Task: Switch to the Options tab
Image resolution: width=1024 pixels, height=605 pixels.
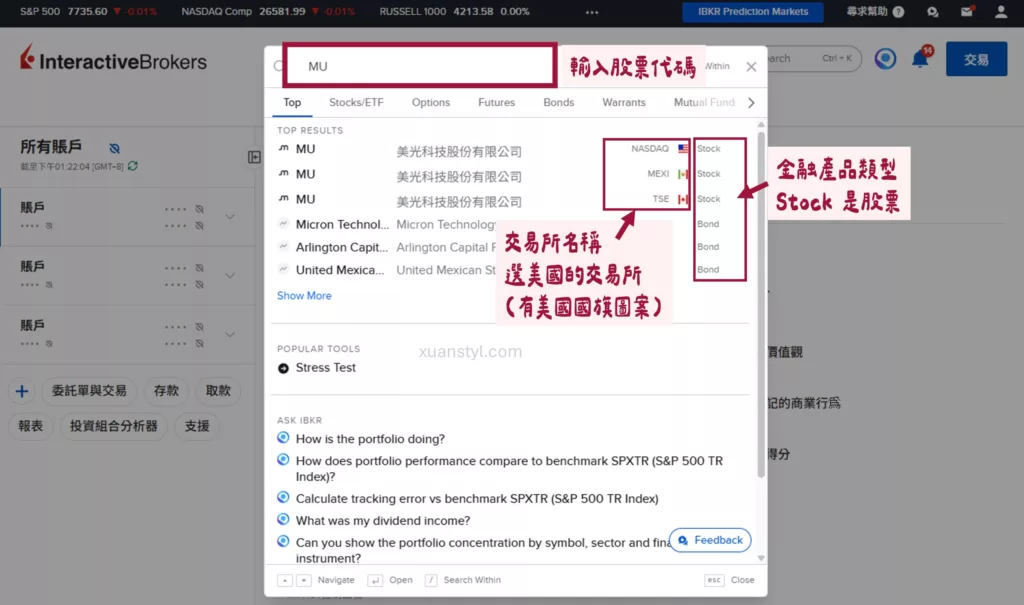Action: point(430,103)
